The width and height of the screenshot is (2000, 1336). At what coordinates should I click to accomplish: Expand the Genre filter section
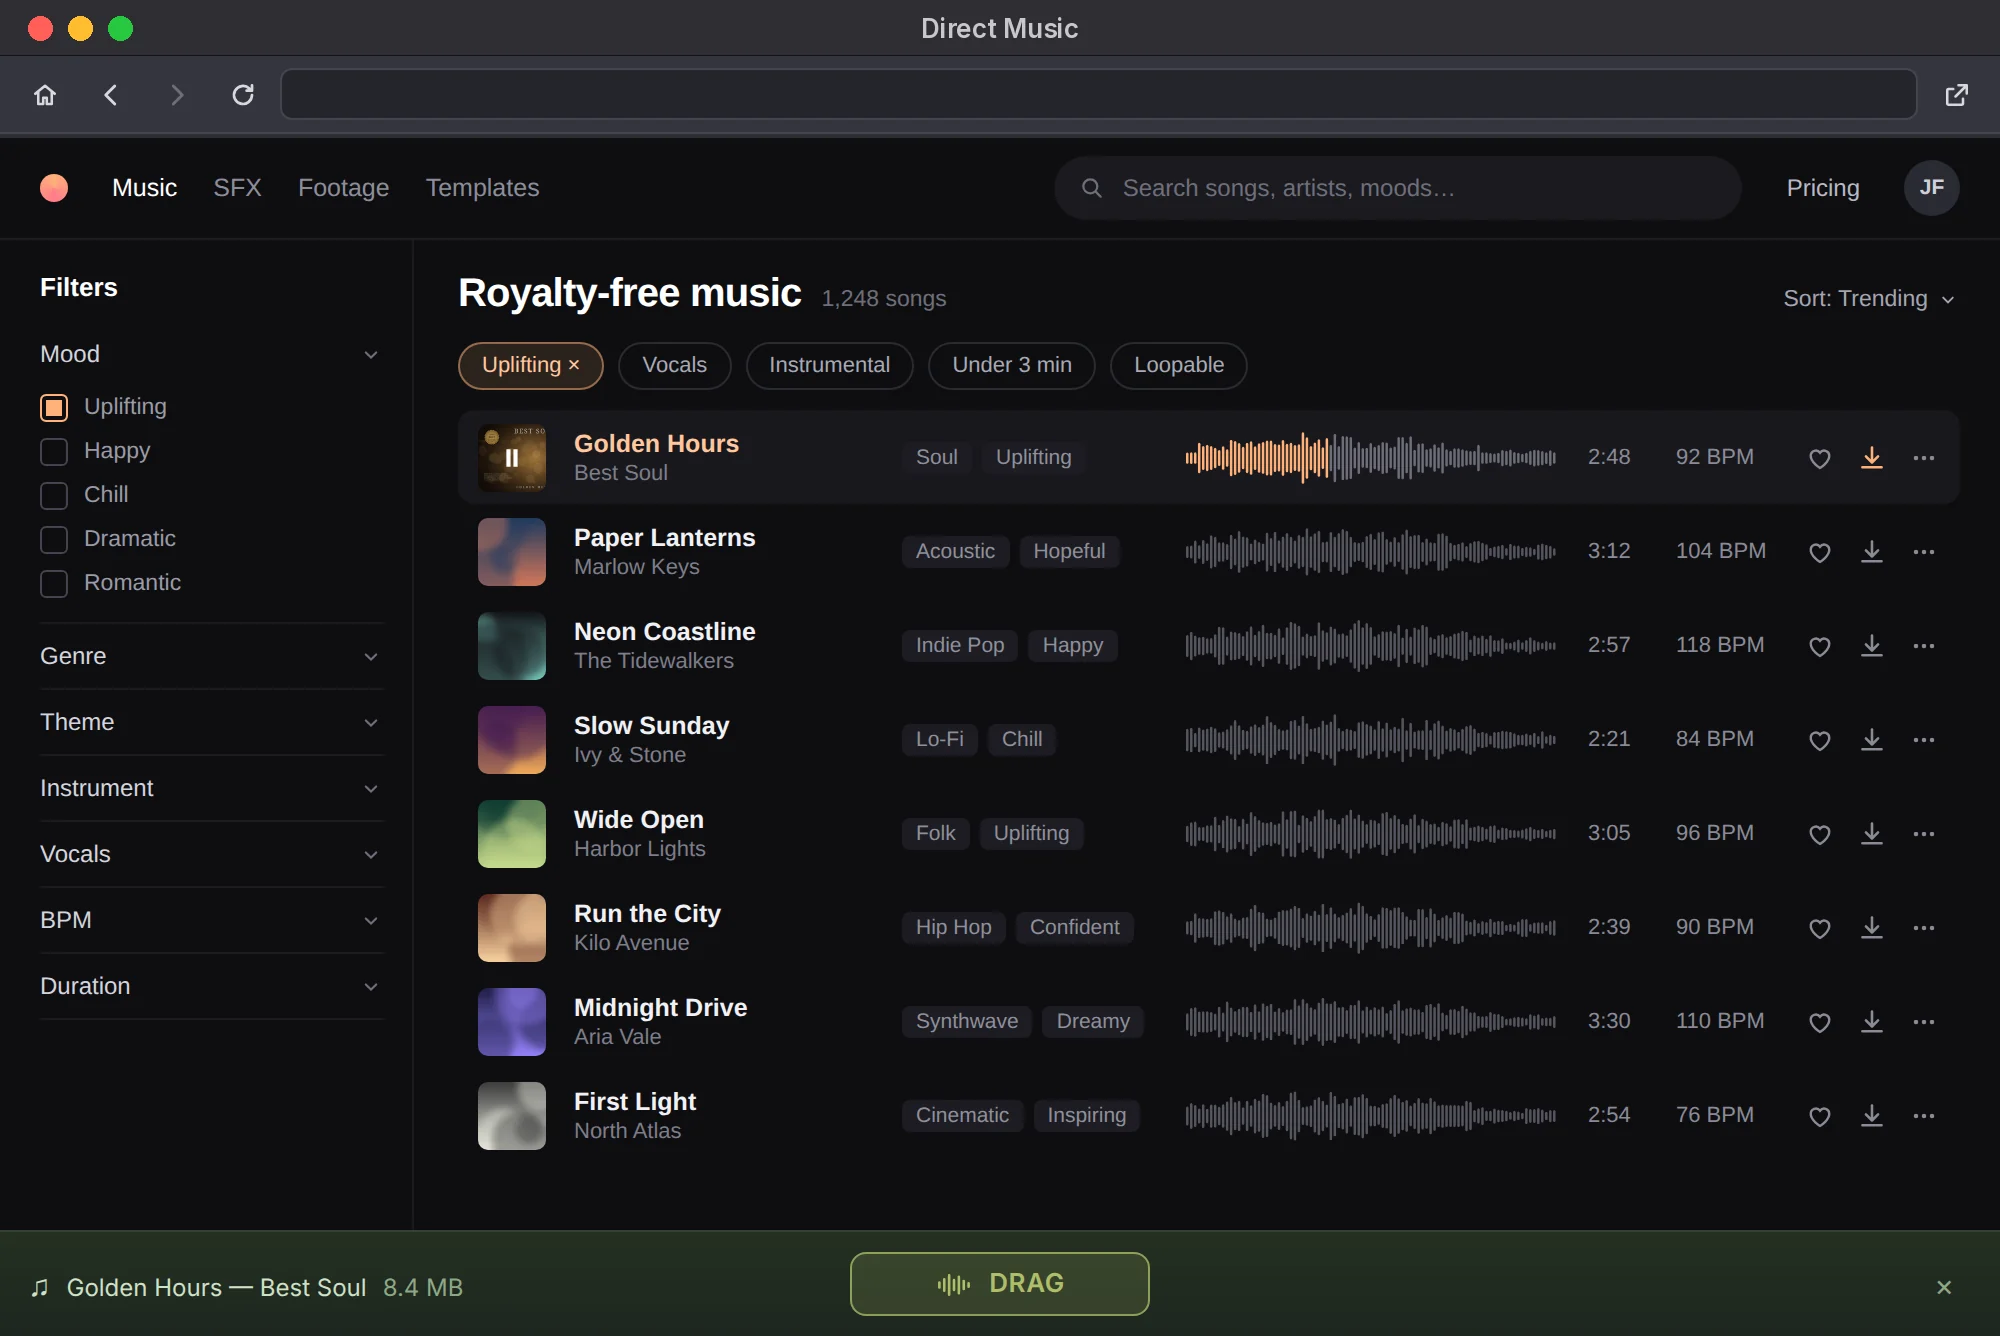click(211, 656)
